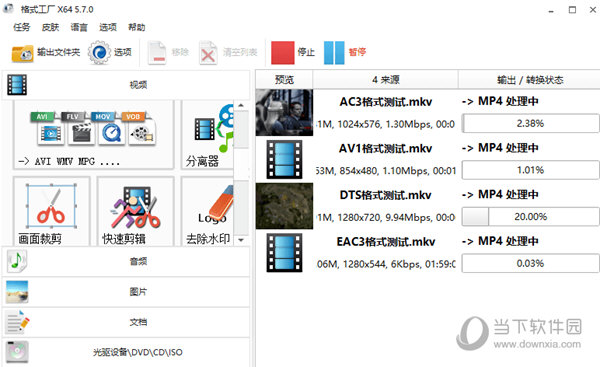Image resolution: width=600 pixels, height=367 pixels.
Task: Click the 1.01% progress bar
Action: 530,170
